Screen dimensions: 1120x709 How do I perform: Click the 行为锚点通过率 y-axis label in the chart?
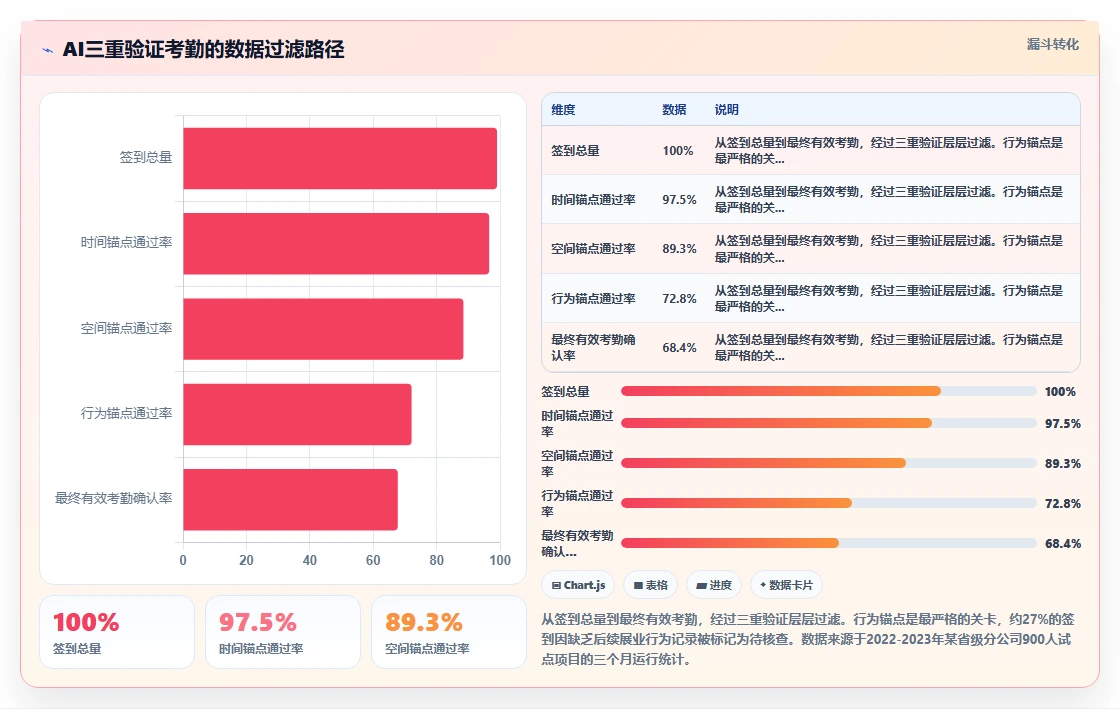[x=126, y=413]
